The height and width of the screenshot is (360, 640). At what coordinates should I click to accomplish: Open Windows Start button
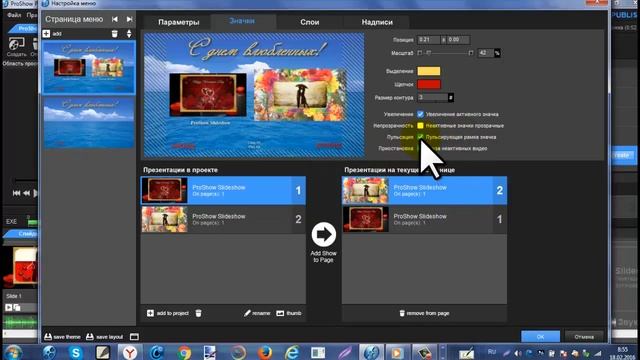[13, 352]
